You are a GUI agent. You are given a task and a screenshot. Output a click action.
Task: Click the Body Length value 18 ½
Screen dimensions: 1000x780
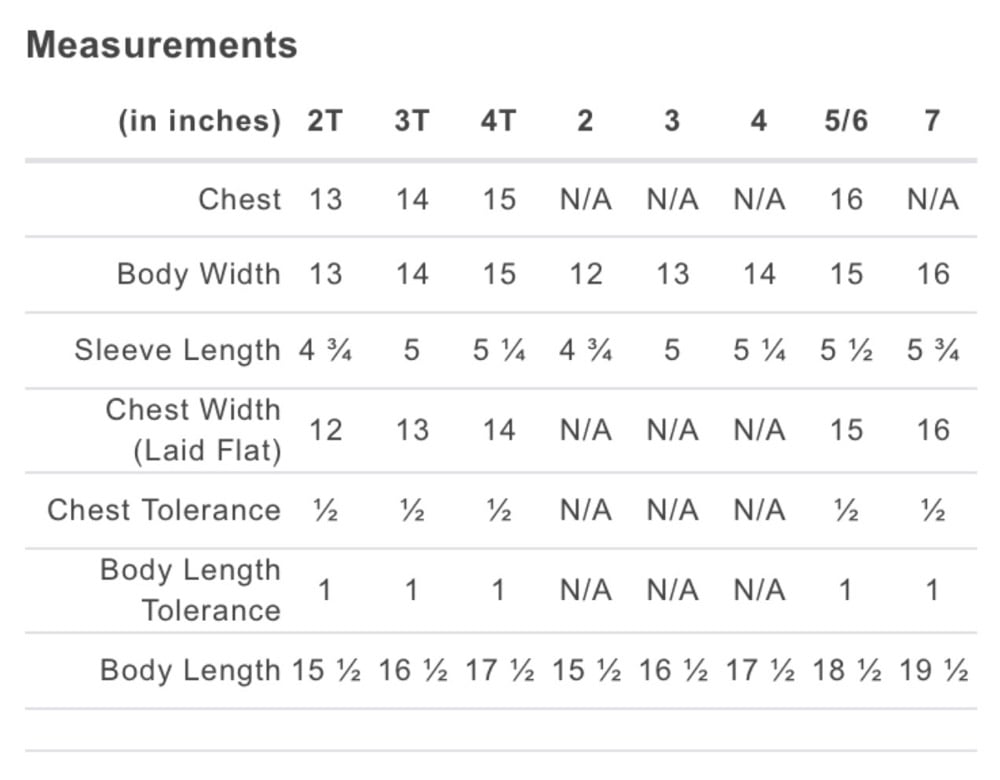coord(847,670)
